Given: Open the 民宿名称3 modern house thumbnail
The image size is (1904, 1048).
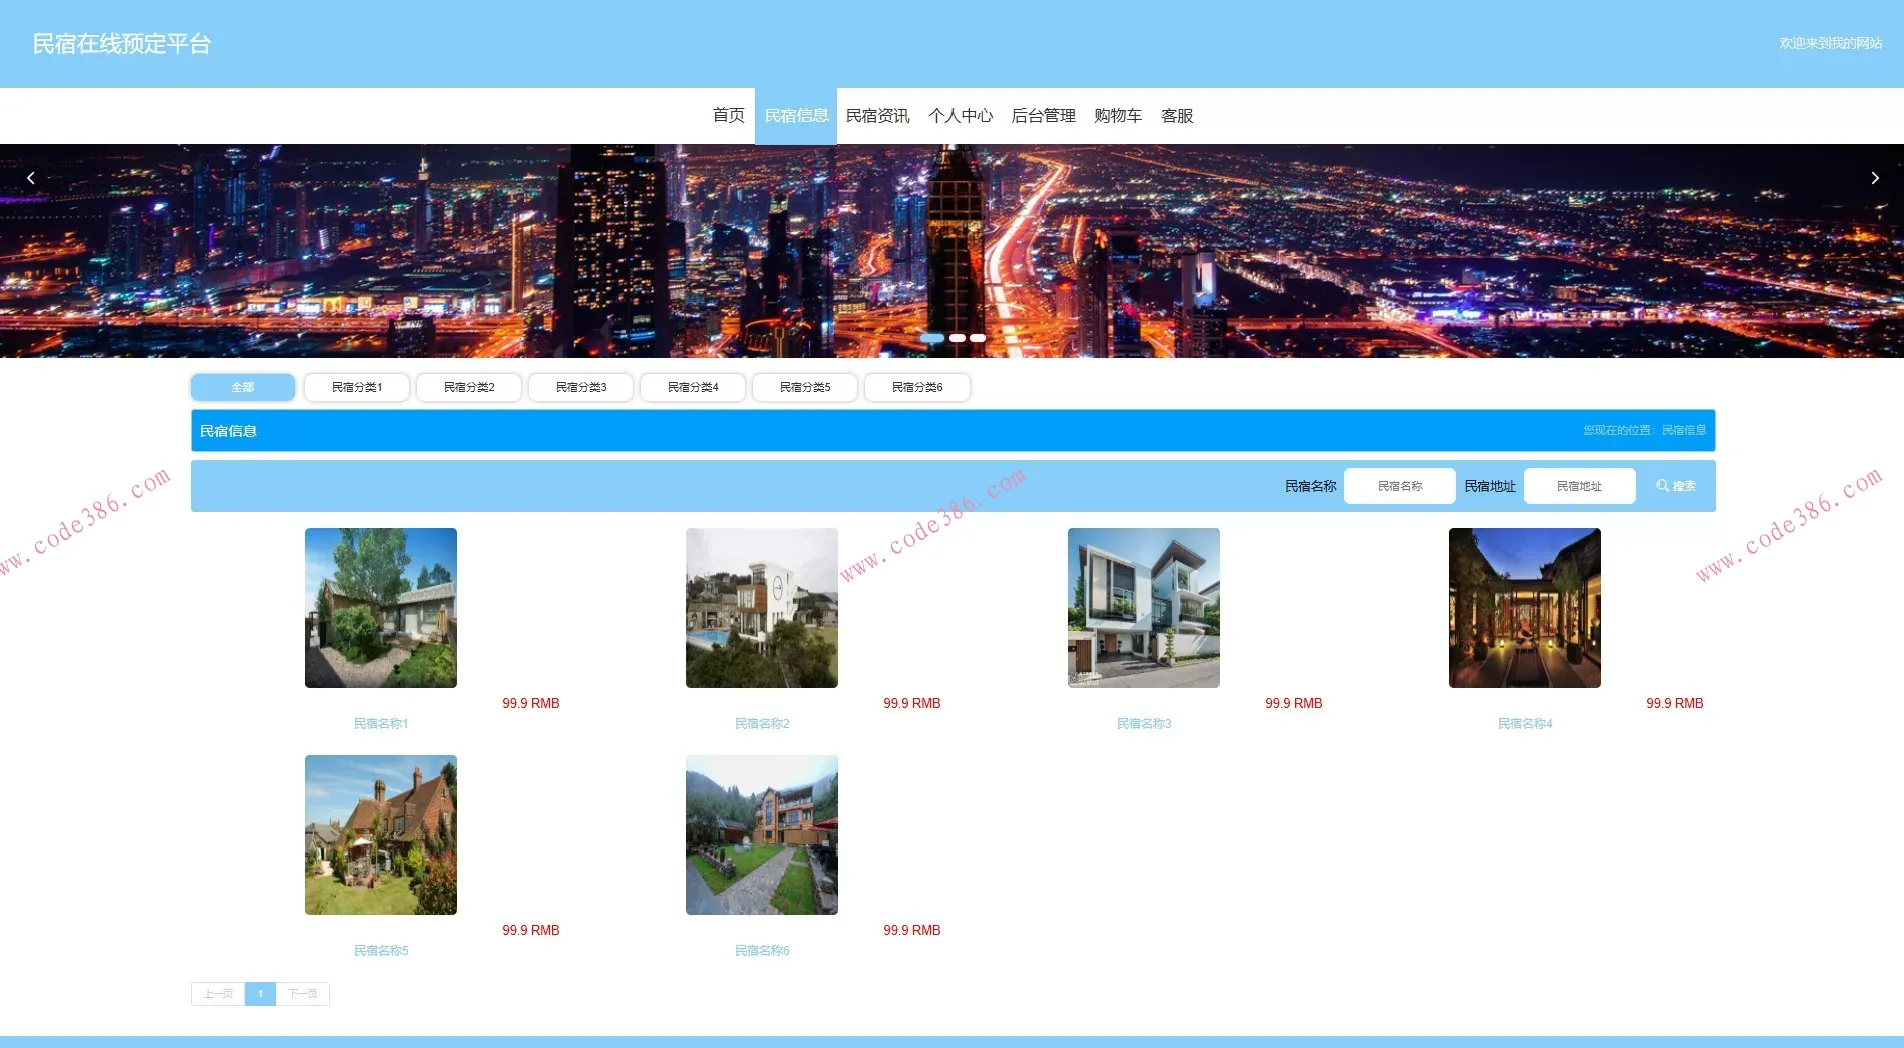Looking at the screenshot, I should coord(1144,608).
